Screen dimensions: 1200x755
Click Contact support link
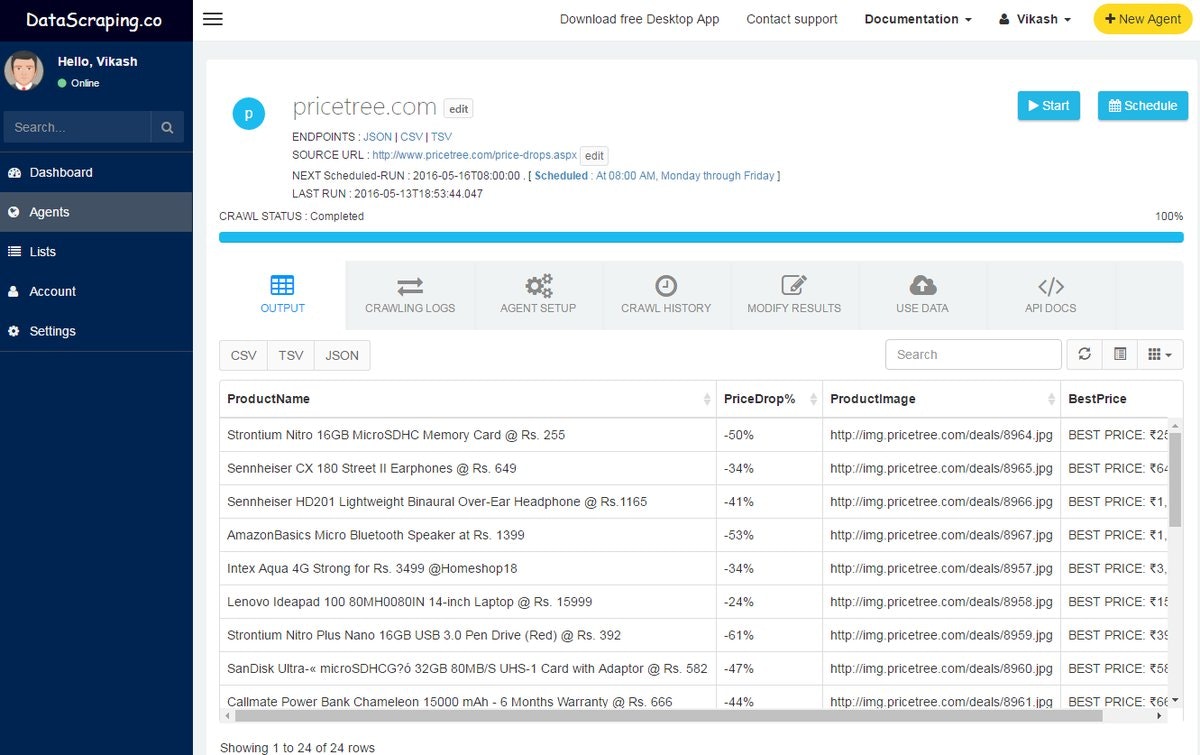[x=792, y=19]
